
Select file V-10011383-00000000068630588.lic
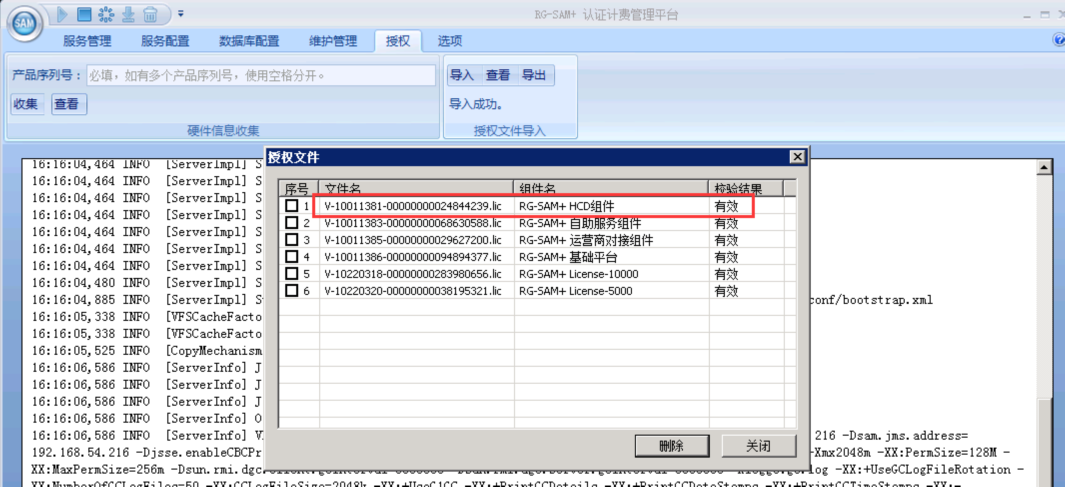pos(413,223)
